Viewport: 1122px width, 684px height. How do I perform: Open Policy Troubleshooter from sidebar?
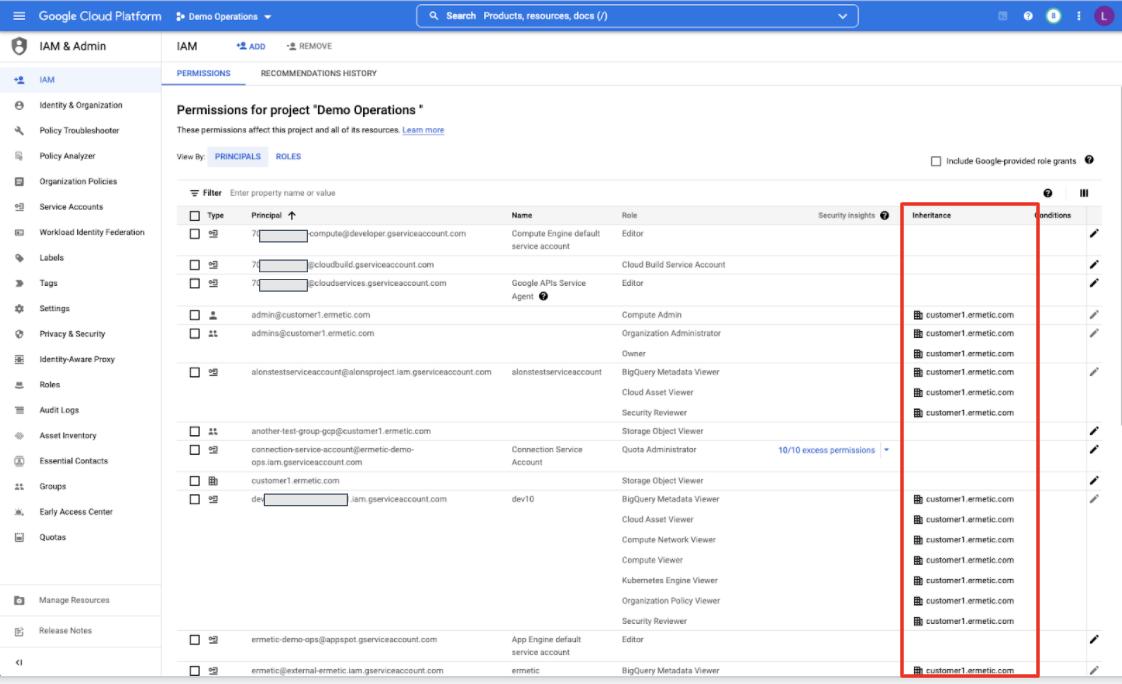coord(79,130)
